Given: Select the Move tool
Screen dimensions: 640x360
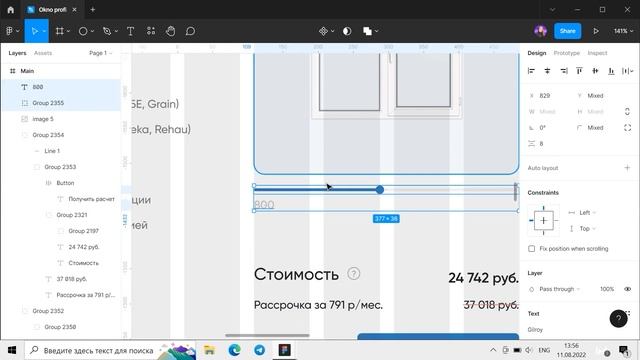Looking at the screenshot, I should pyautogui.click(x=34, y=31).
